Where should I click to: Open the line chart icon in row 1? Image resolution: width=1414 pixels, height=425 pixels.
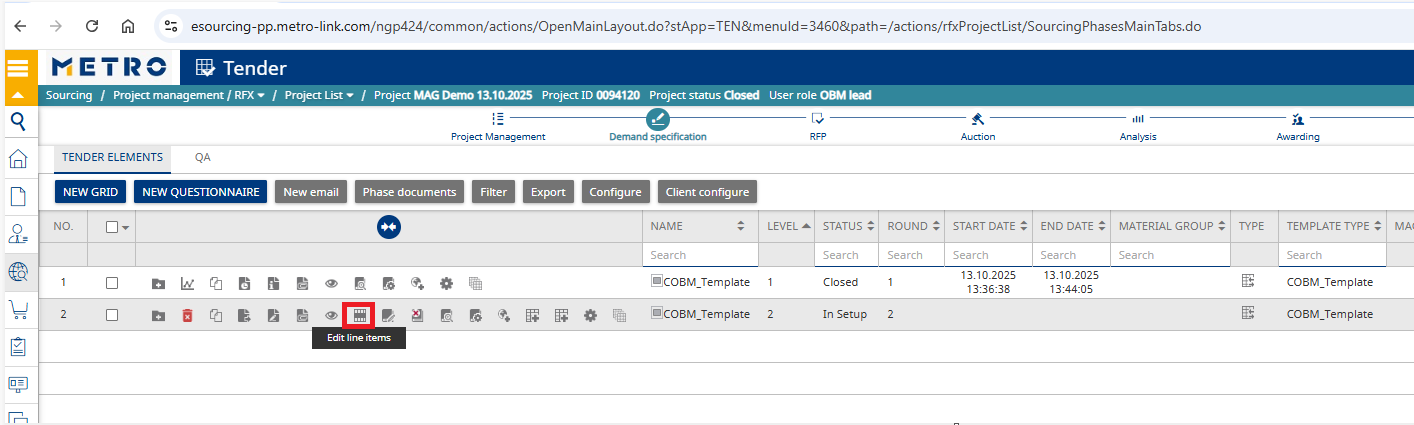[187, 283]
